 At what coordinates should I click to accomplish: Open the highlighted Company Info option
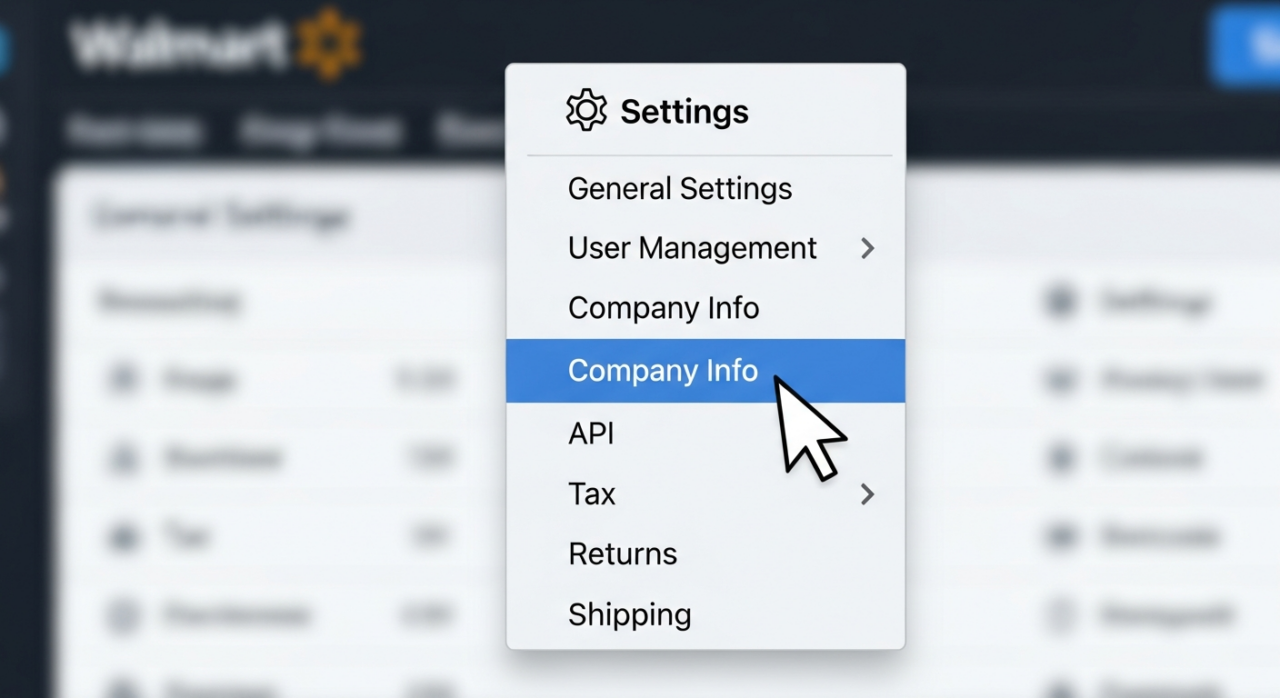click(662, 370)
